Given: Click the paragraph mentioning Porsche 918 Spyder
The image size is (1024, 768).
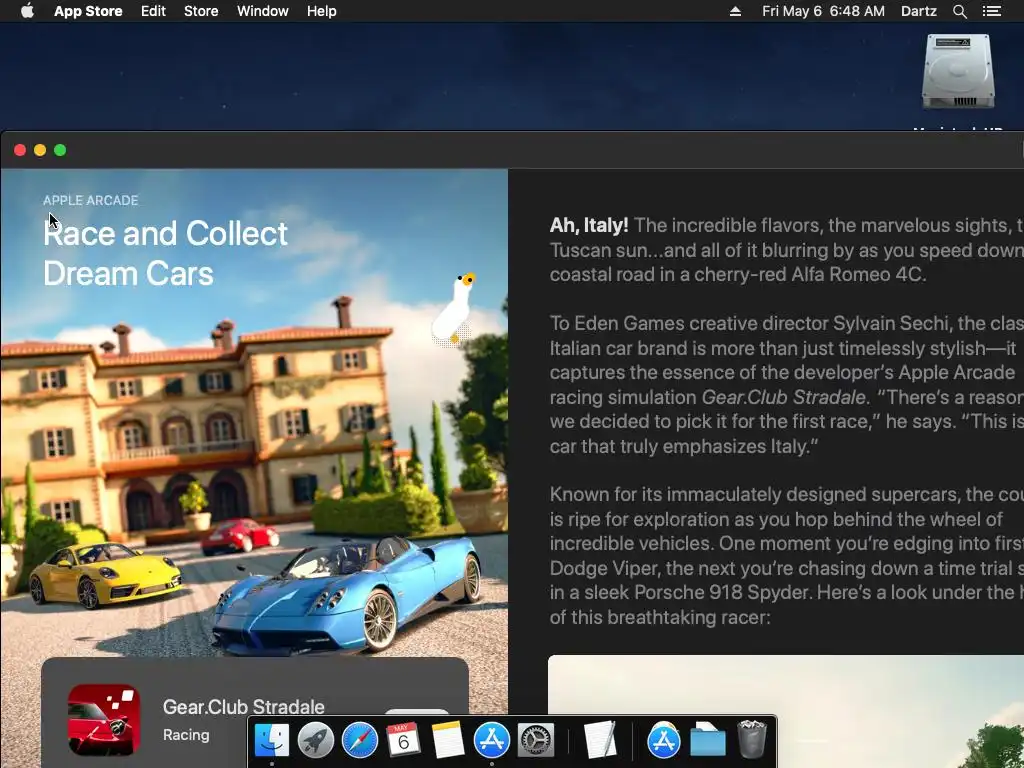Looking at the screenshot, I should (x=786, y=556).
